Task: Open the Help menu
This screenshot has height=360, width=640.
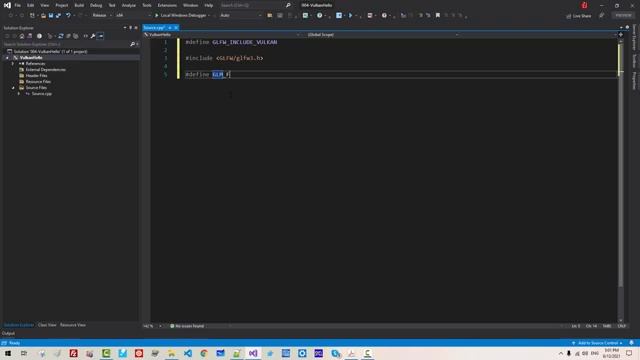Action: 209,5
